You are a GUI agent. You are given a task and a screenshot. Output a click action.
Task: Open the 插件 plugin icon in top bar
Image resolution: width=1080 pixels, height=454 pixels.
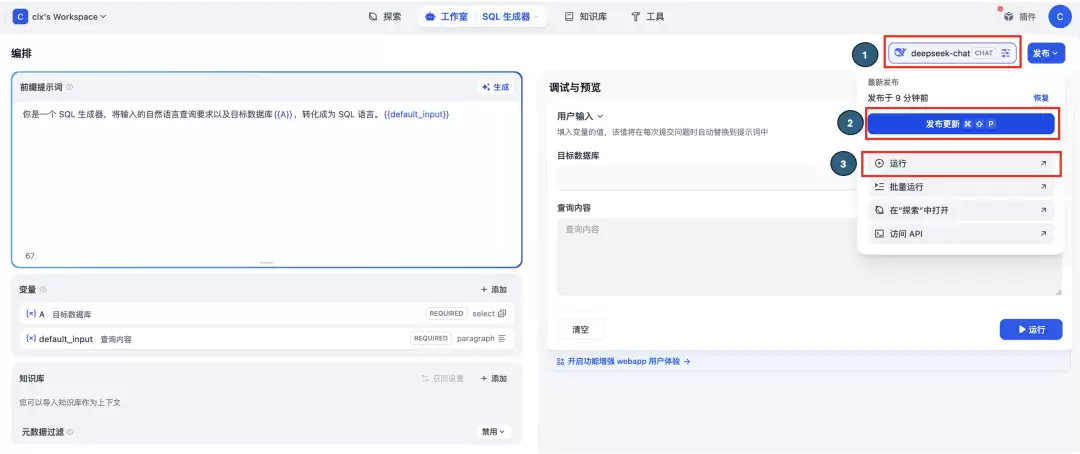click(1008, 17)
